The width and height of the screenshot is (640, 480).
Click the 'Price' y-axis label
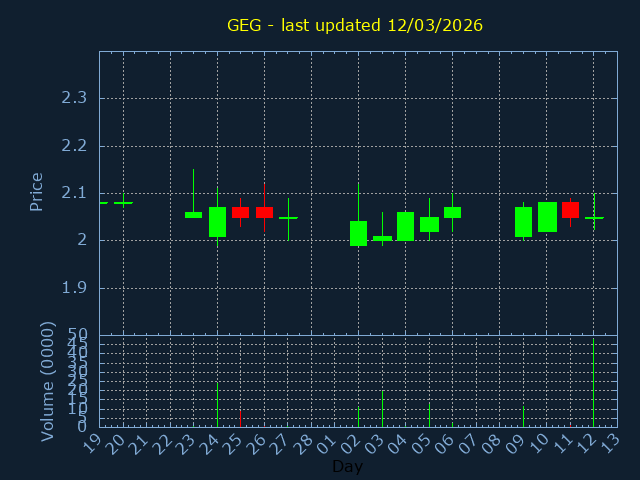pos(37,191)
